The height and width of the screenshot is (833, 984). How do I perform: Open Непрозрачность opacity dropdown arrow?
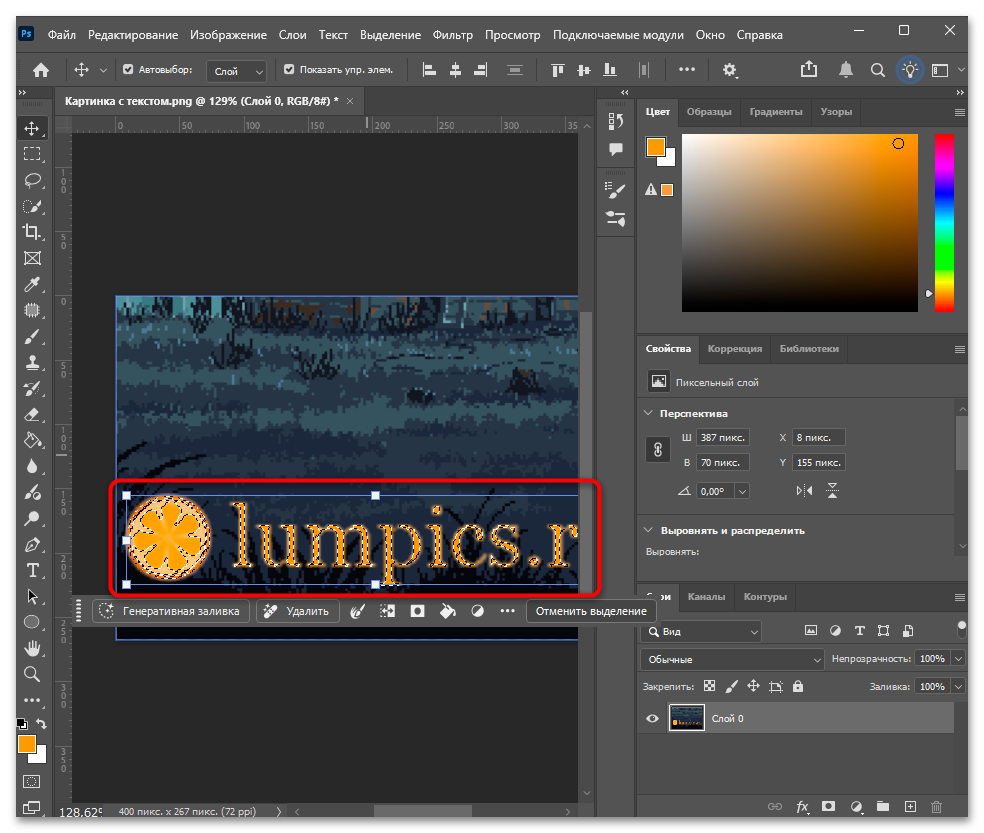click(x=958, y=658)
